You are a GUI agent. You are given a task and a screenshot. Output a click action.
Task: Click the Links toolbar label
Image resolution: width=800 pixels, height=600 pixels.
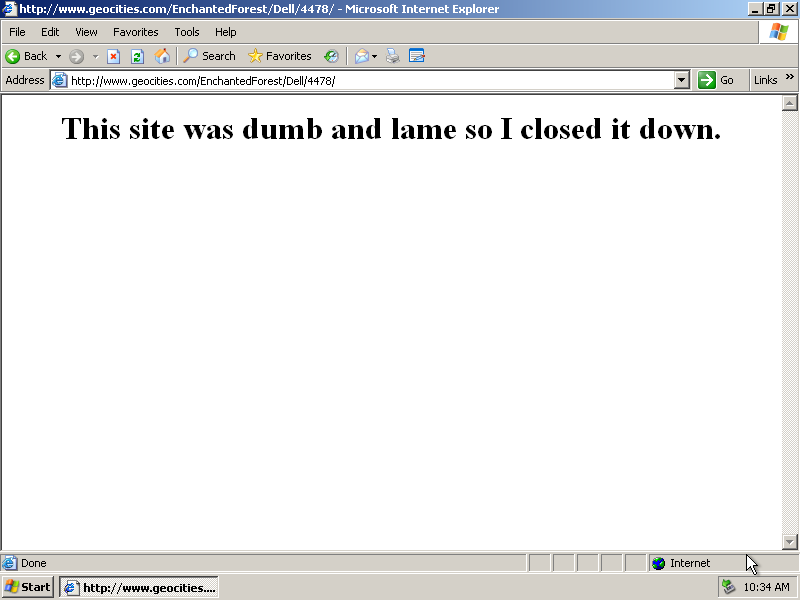(765, 80)
